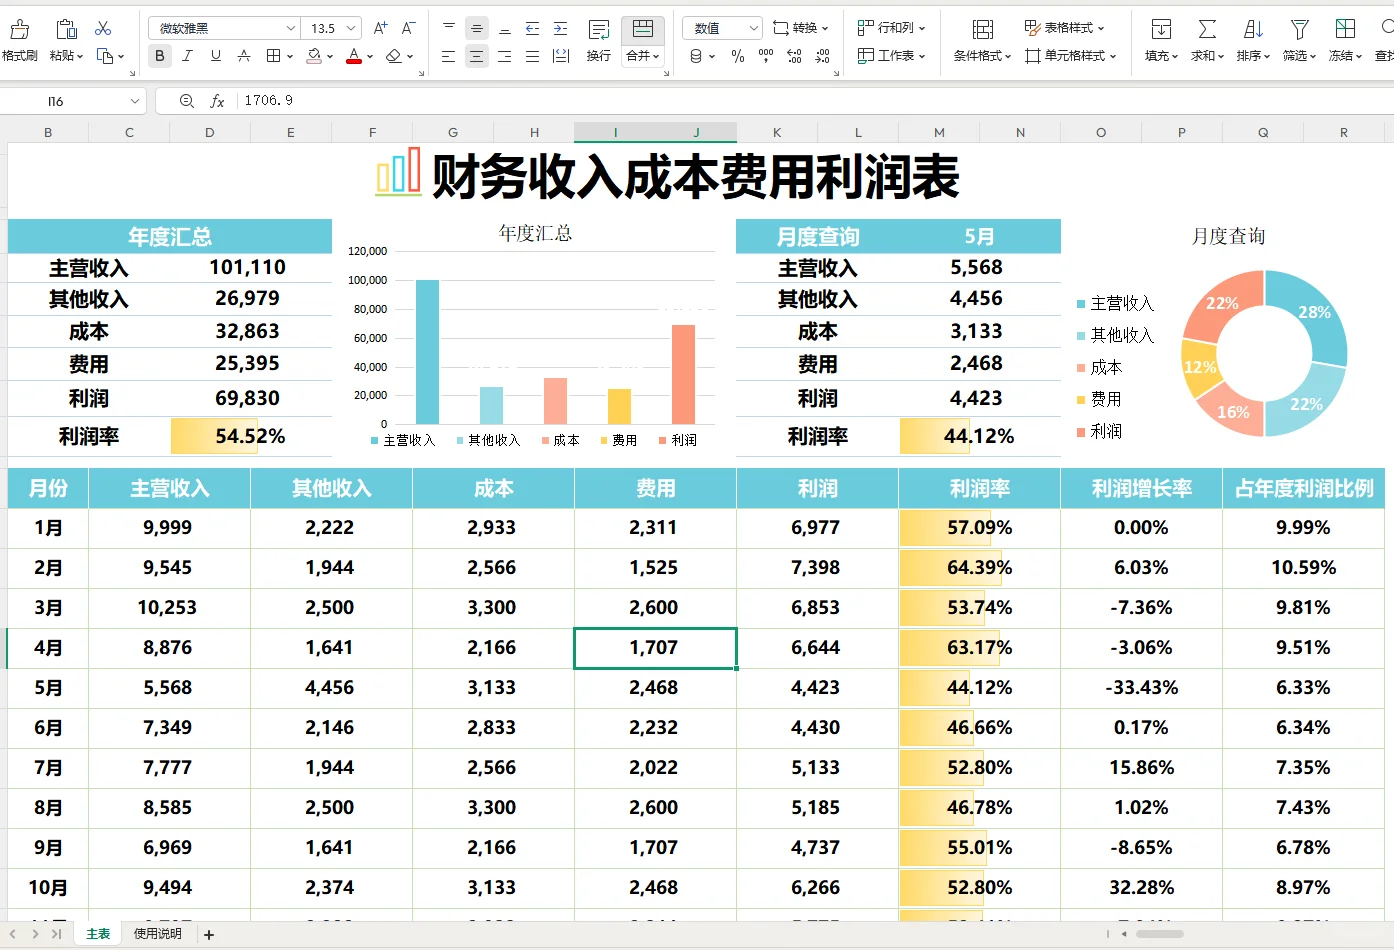Click the Freeze panes (冻结) icon
Image resolution: width=1394 pixels, height=950 pixels.
point(1345,29)
